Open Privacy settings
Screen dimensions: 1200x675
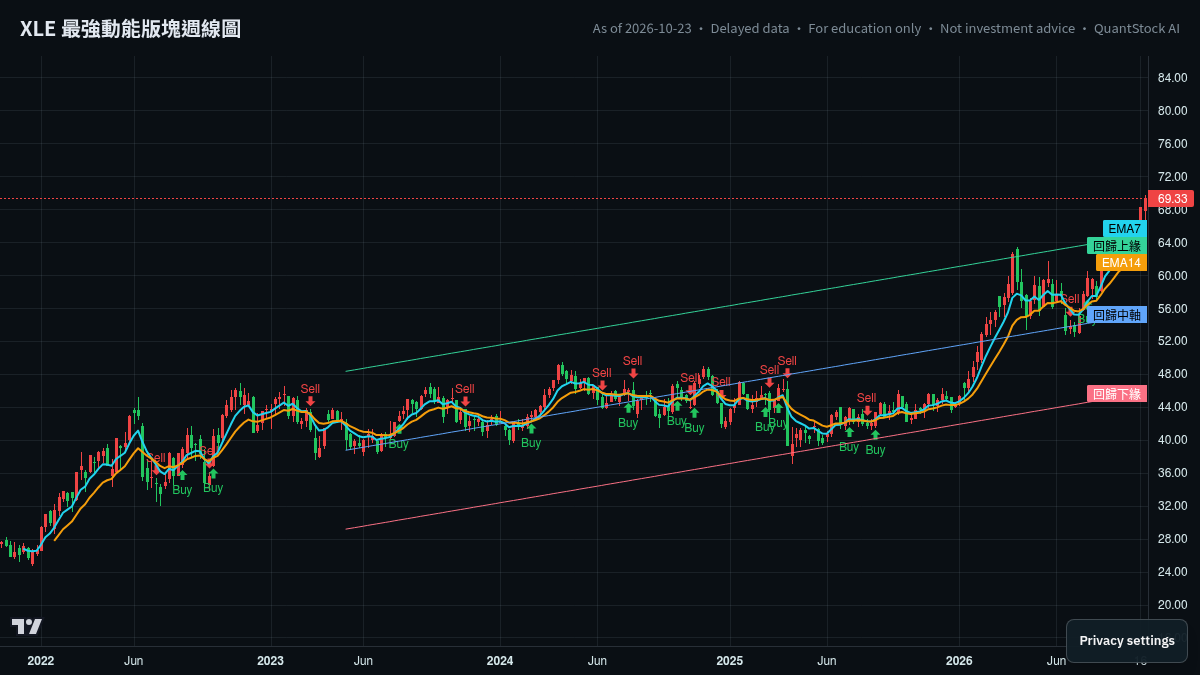(1127, 641)
